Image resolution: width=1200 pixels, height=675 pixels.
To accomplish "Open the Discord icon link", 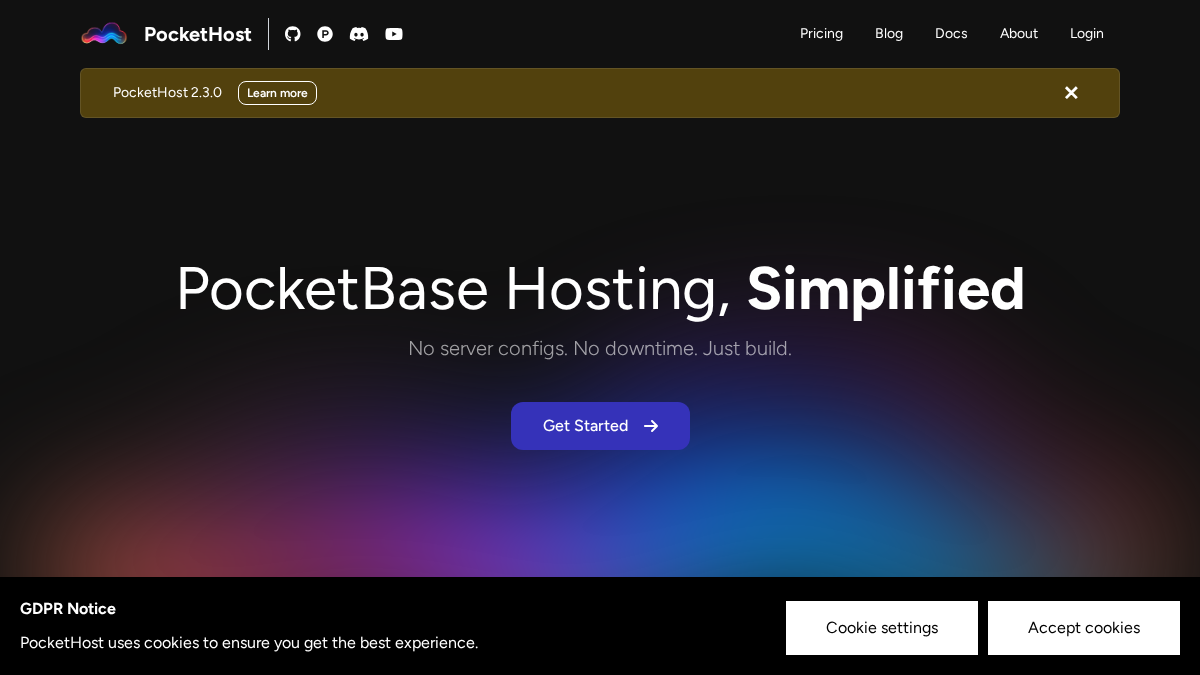I will click(x=359, y=34).
